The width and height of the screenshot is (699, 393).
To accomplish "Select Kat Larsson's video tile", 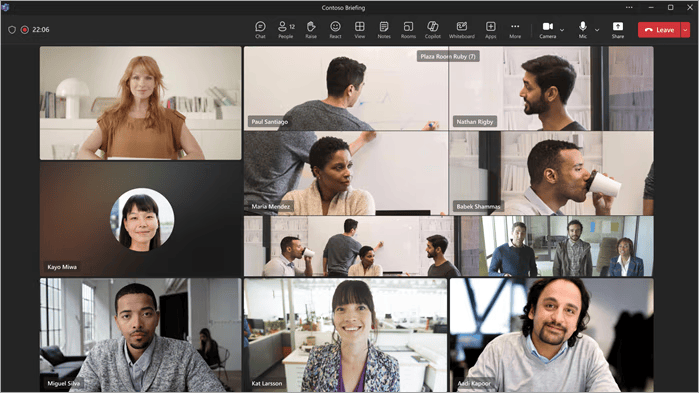I will [345, 335].
